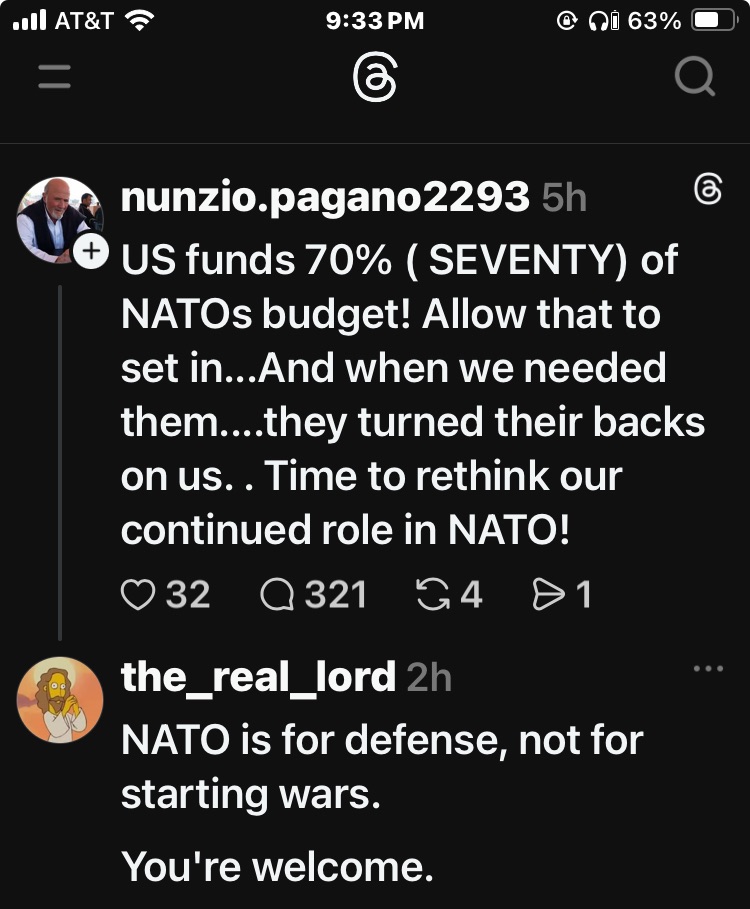Tap nunzio.pagano2293's profile photo
This screenshot has height=909, width=750.
coord(60,220)
